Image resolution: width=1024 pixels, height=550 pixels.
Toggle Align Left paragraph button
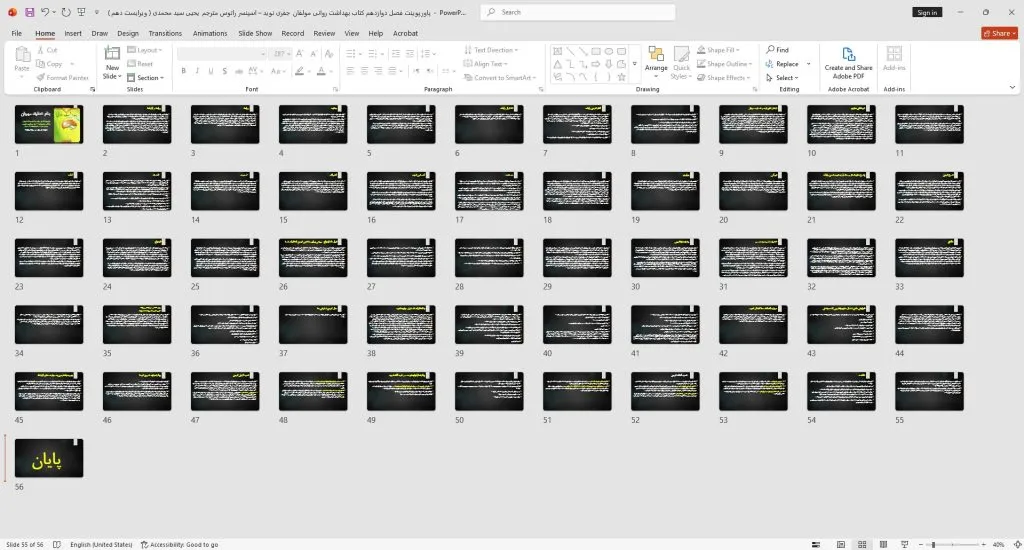pyautogui.click(x=350, y=71)
